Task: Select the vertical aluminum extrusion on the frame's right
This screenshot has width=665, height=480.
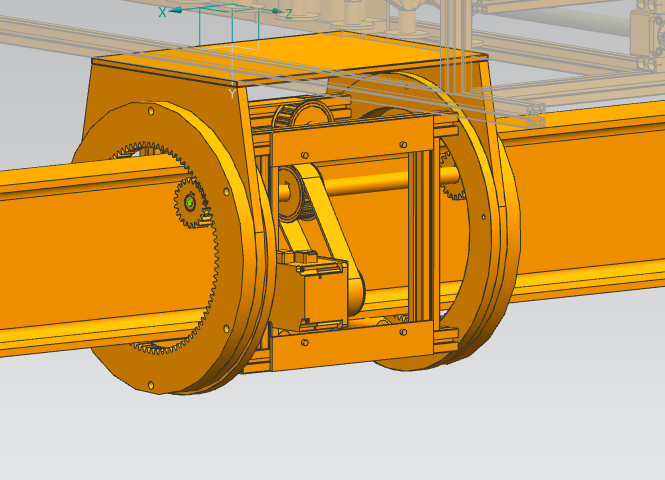Action: click(x=420, y=237)
